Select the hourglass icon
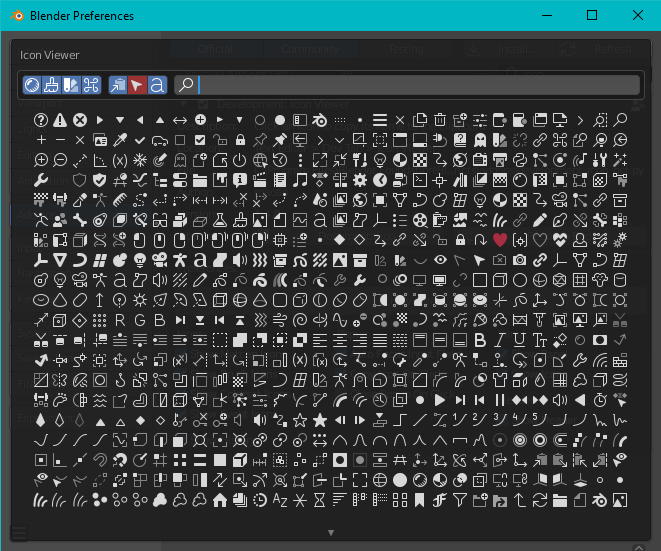Viewport: 661px width, 551px height. pos(320,500)
